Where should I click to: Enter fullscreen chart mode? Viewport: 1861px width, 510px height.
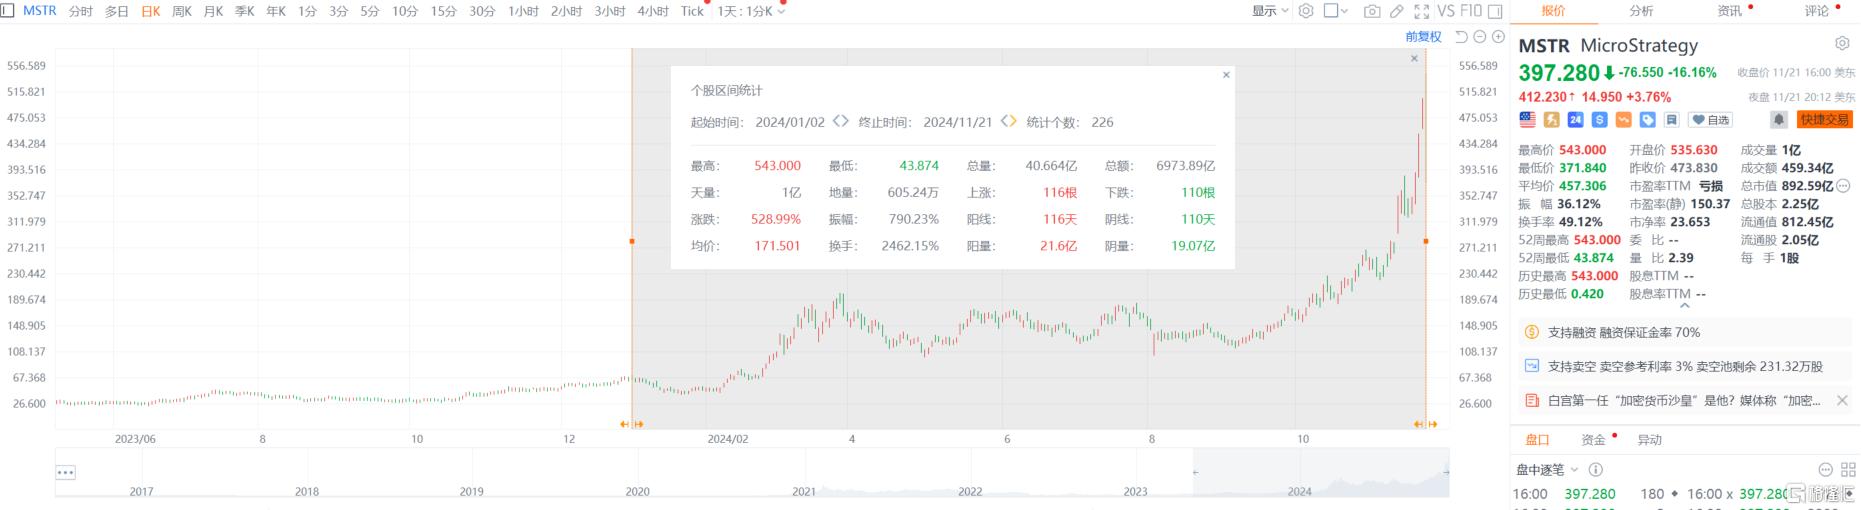[x=1422, y=11]
